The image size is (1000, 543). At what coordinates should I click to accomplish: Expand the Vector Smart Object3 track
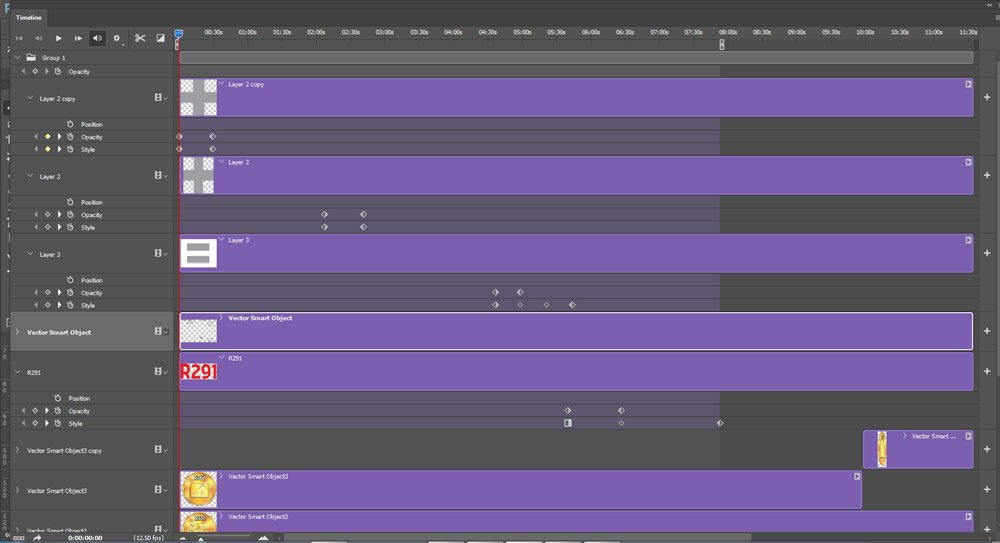[x=18, y=491]
